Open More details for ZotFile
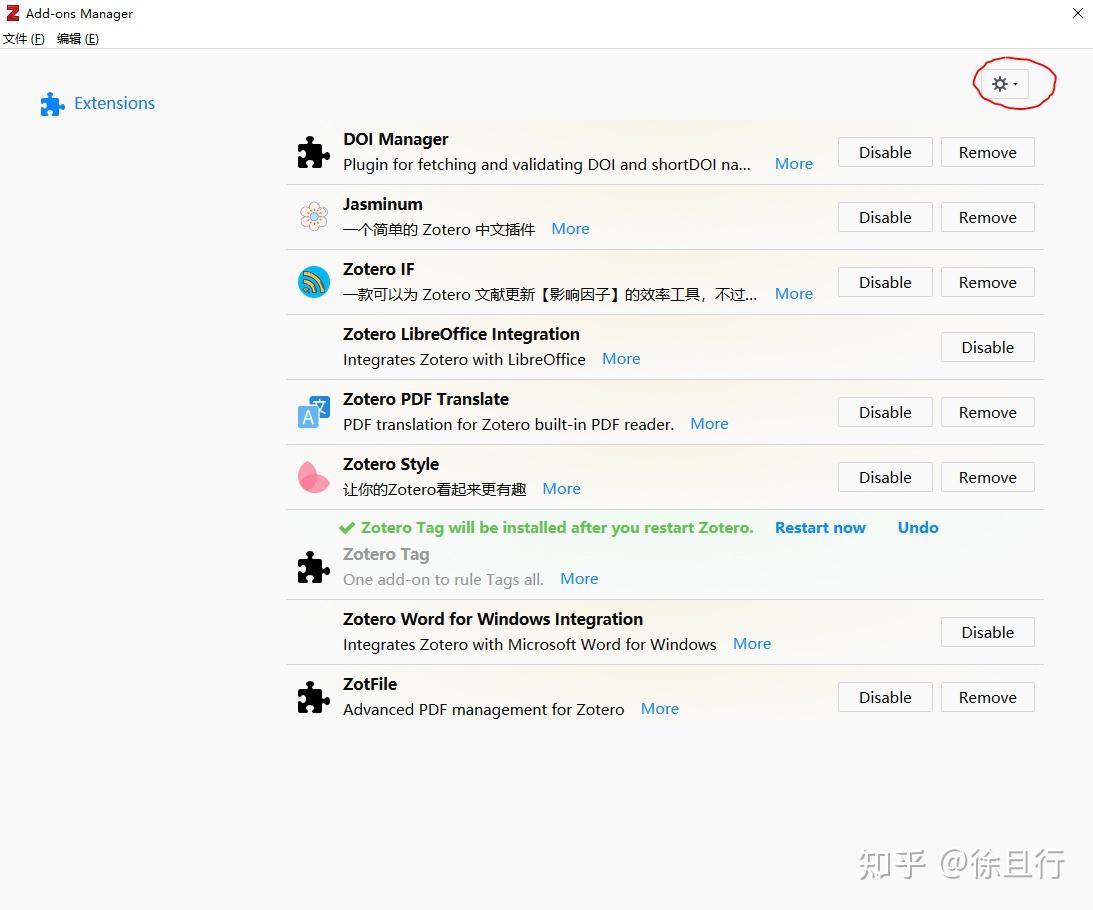Image resolution: width=1093 pixels, height=910 pixels. pyautogui.click(x=659, y=708)
